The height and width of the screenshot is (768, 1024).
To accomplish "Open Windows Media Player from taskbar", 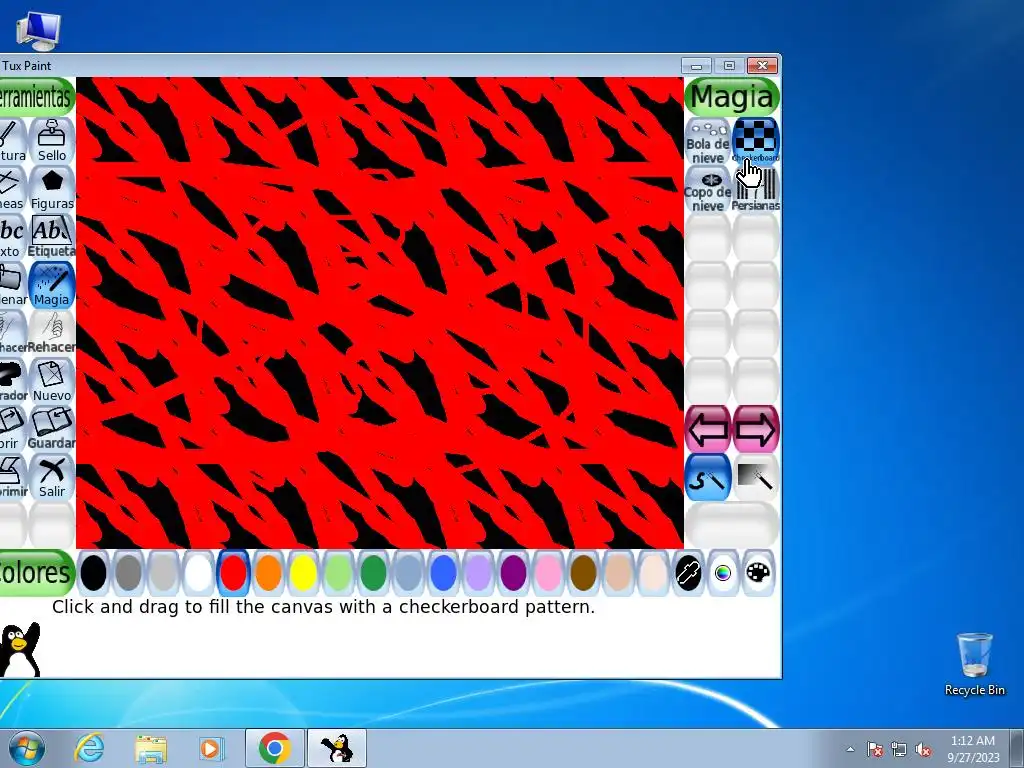I will [x=211, y=748].
